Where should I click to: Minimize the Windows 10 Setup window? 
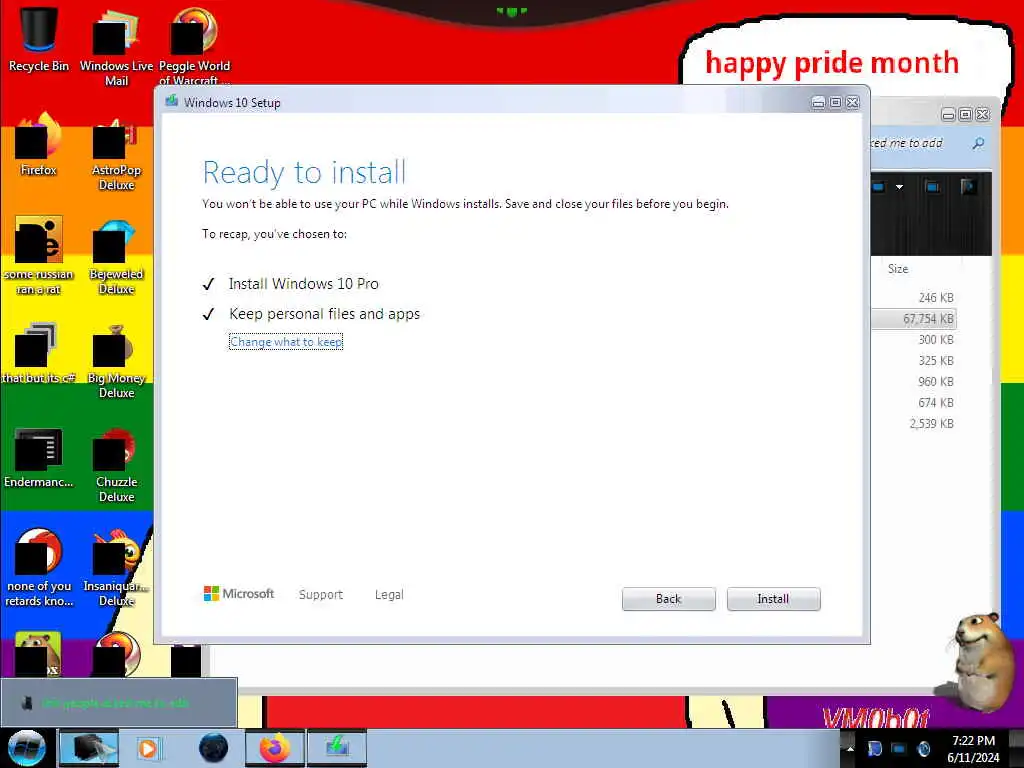pyautogui.click(x=818, y=103)
